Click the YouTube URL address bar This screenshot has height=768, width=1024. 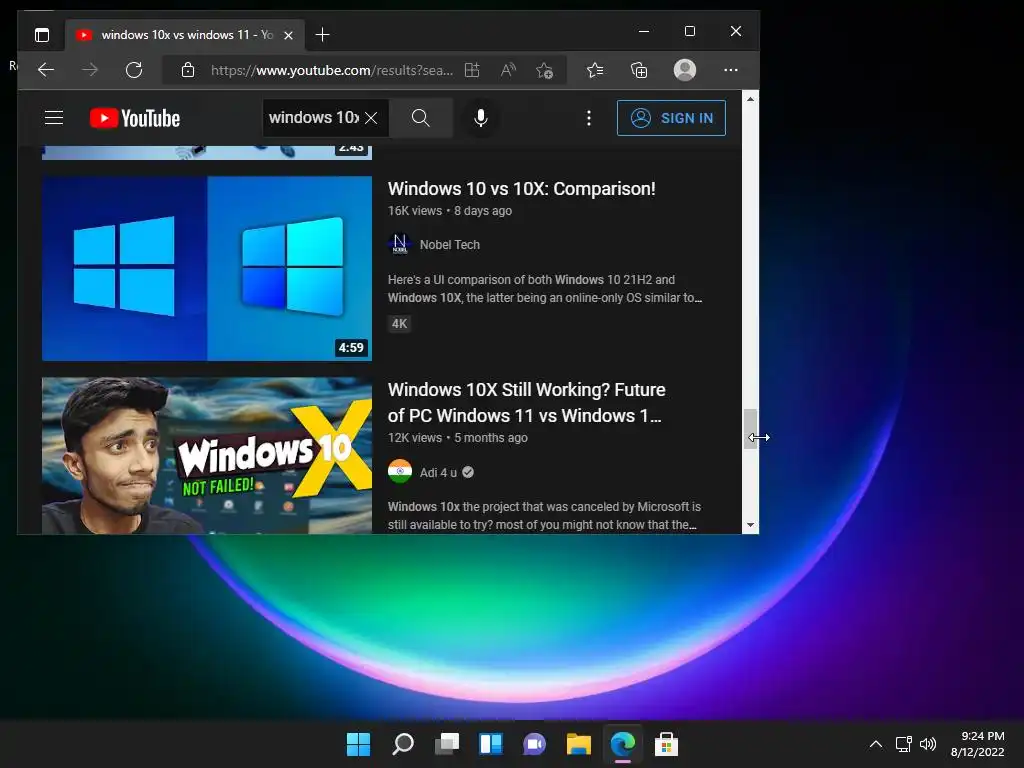pos(331,70)
